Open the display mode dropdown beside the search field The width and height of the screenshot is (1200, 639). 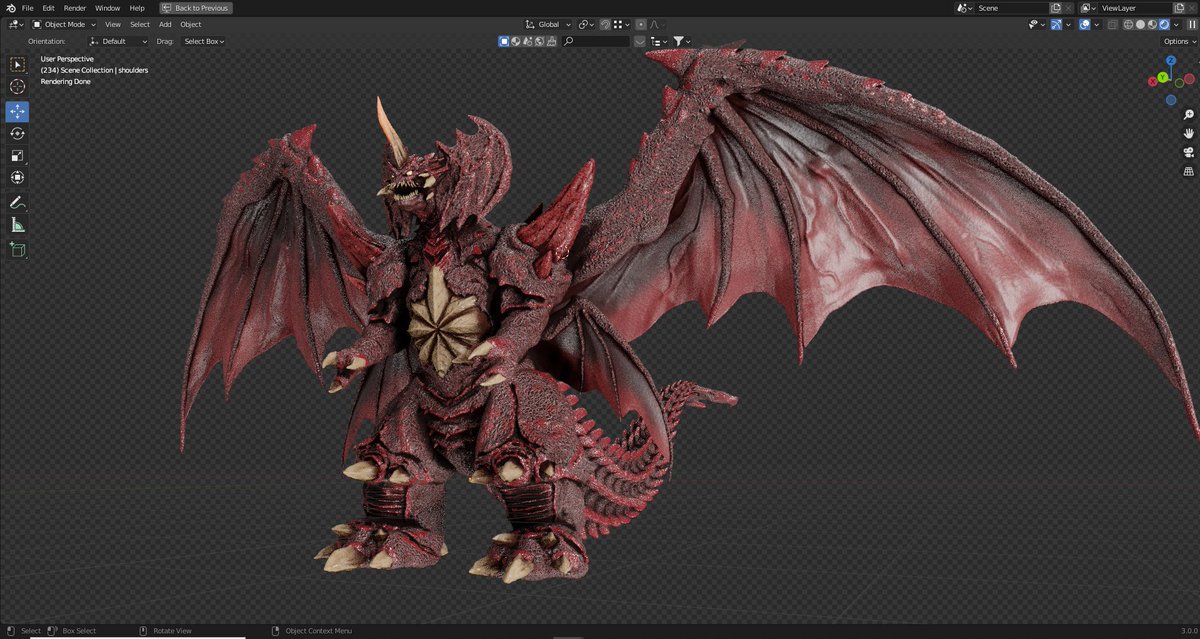tap(657, 41)
